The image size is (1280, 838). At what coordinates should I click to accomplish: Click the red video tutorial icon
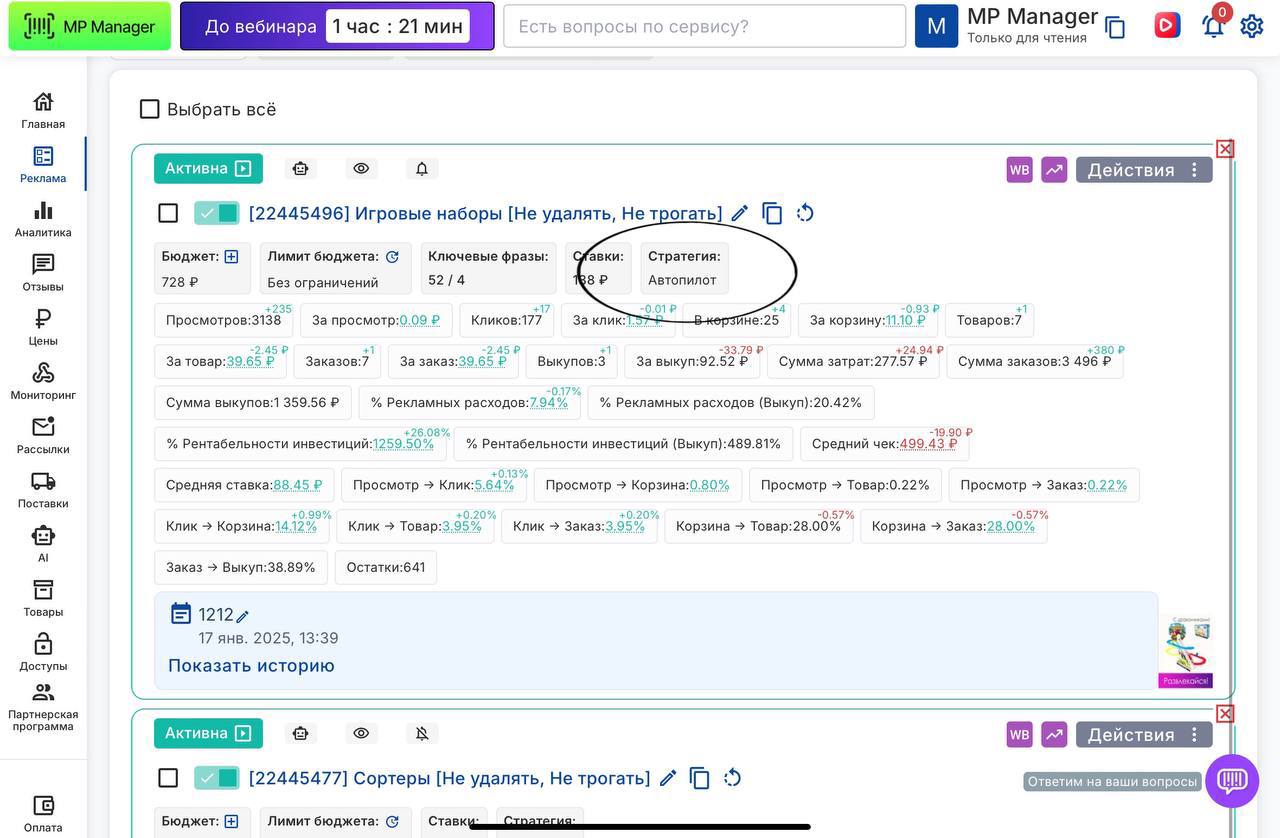coord(1167,26)
